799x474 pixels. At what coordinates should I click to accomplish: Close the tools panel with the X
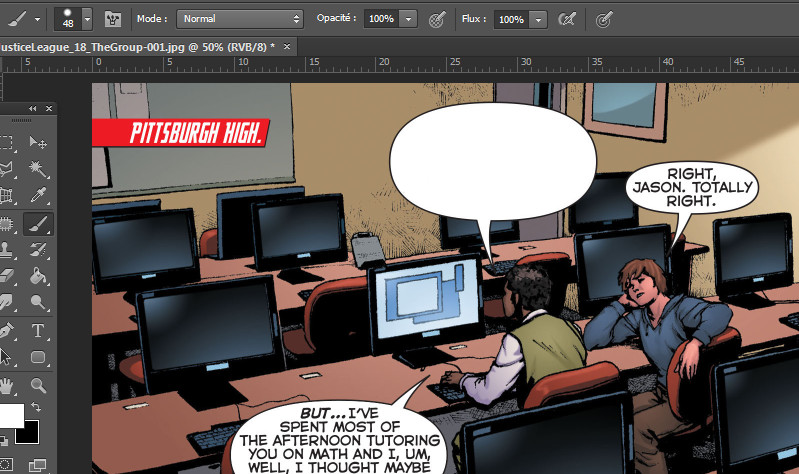point(49,109)
